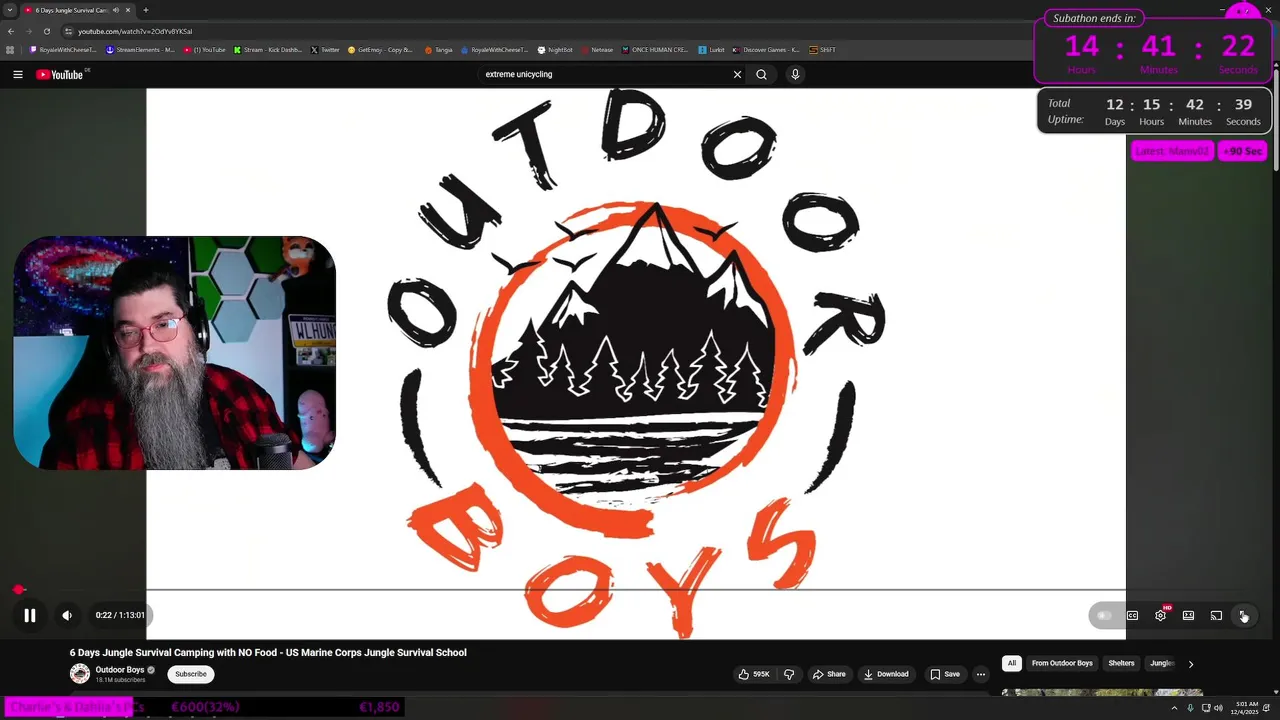Screen dimensions: 1280x720
Task: Focus the youtube.com address bar URL
Action: coord(135,31)
